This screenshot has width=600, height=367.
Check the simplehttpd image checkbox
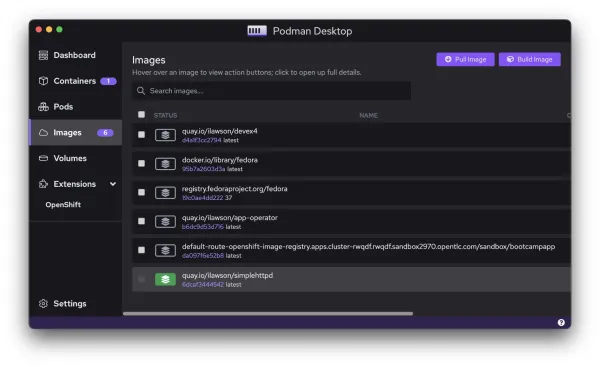pos(142,279)
